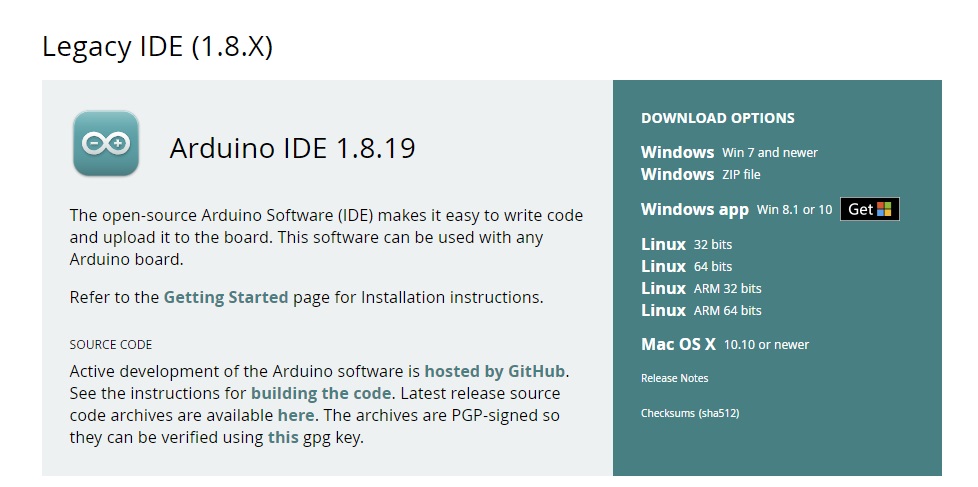The image size is (978, 487).
Task: Click the Arduino infinity logo icon
Action: 106,143
